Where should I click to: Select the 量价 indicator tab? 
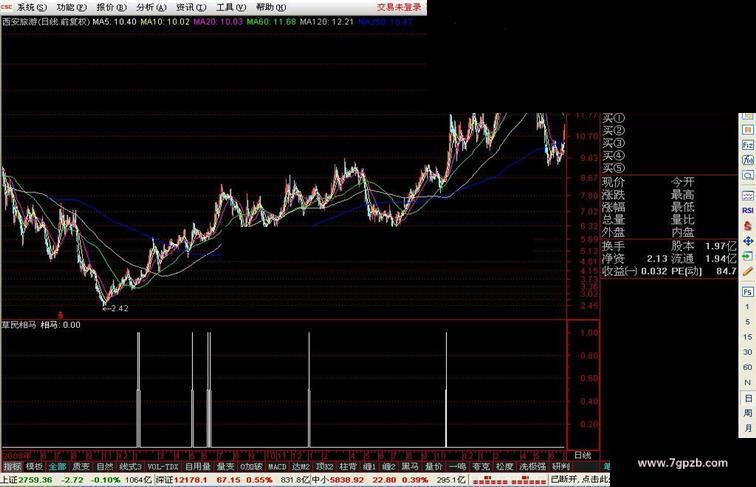(433, 466)
